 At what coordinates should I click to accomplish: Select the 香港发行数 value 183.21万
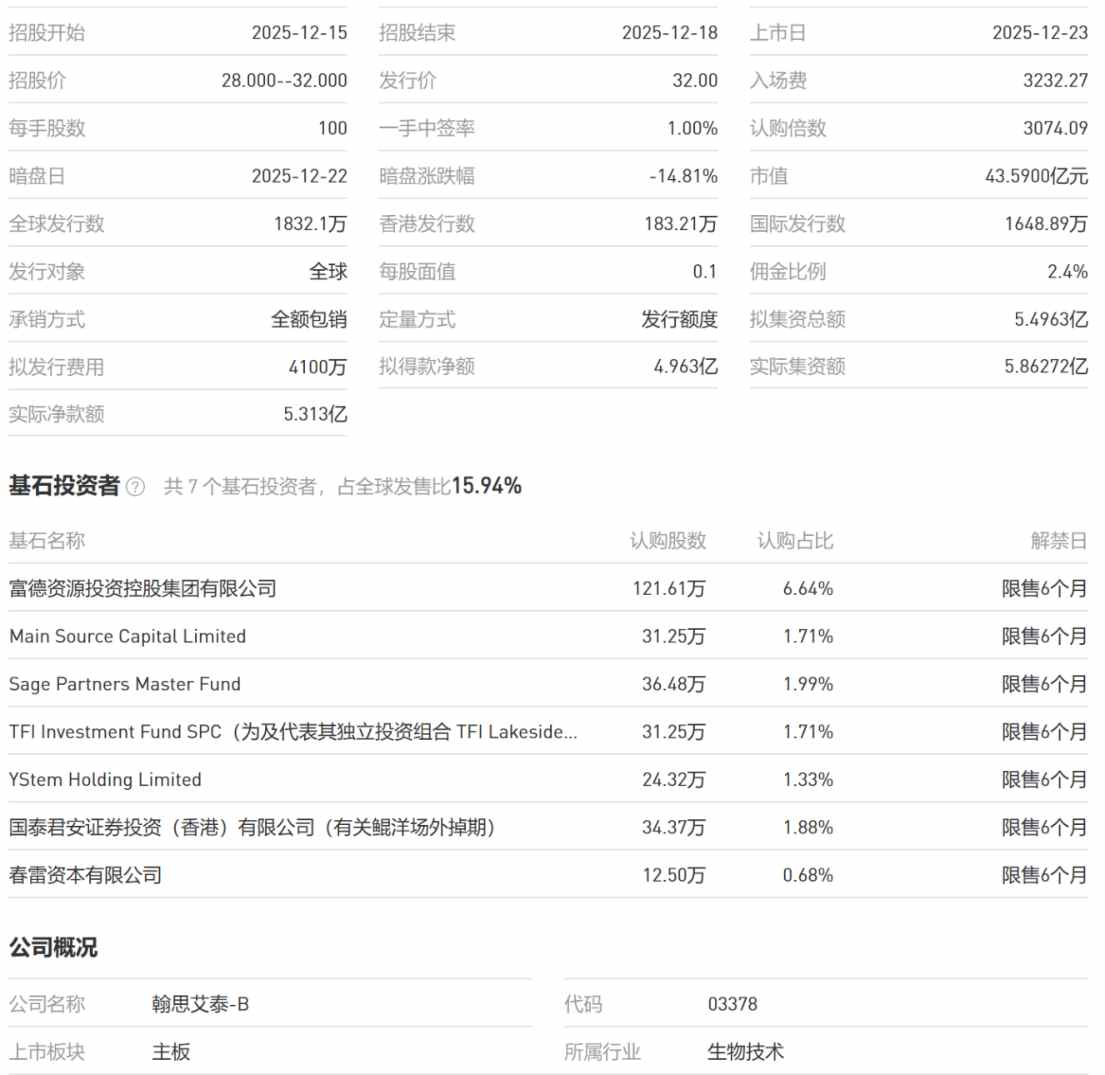click(681, 223)
